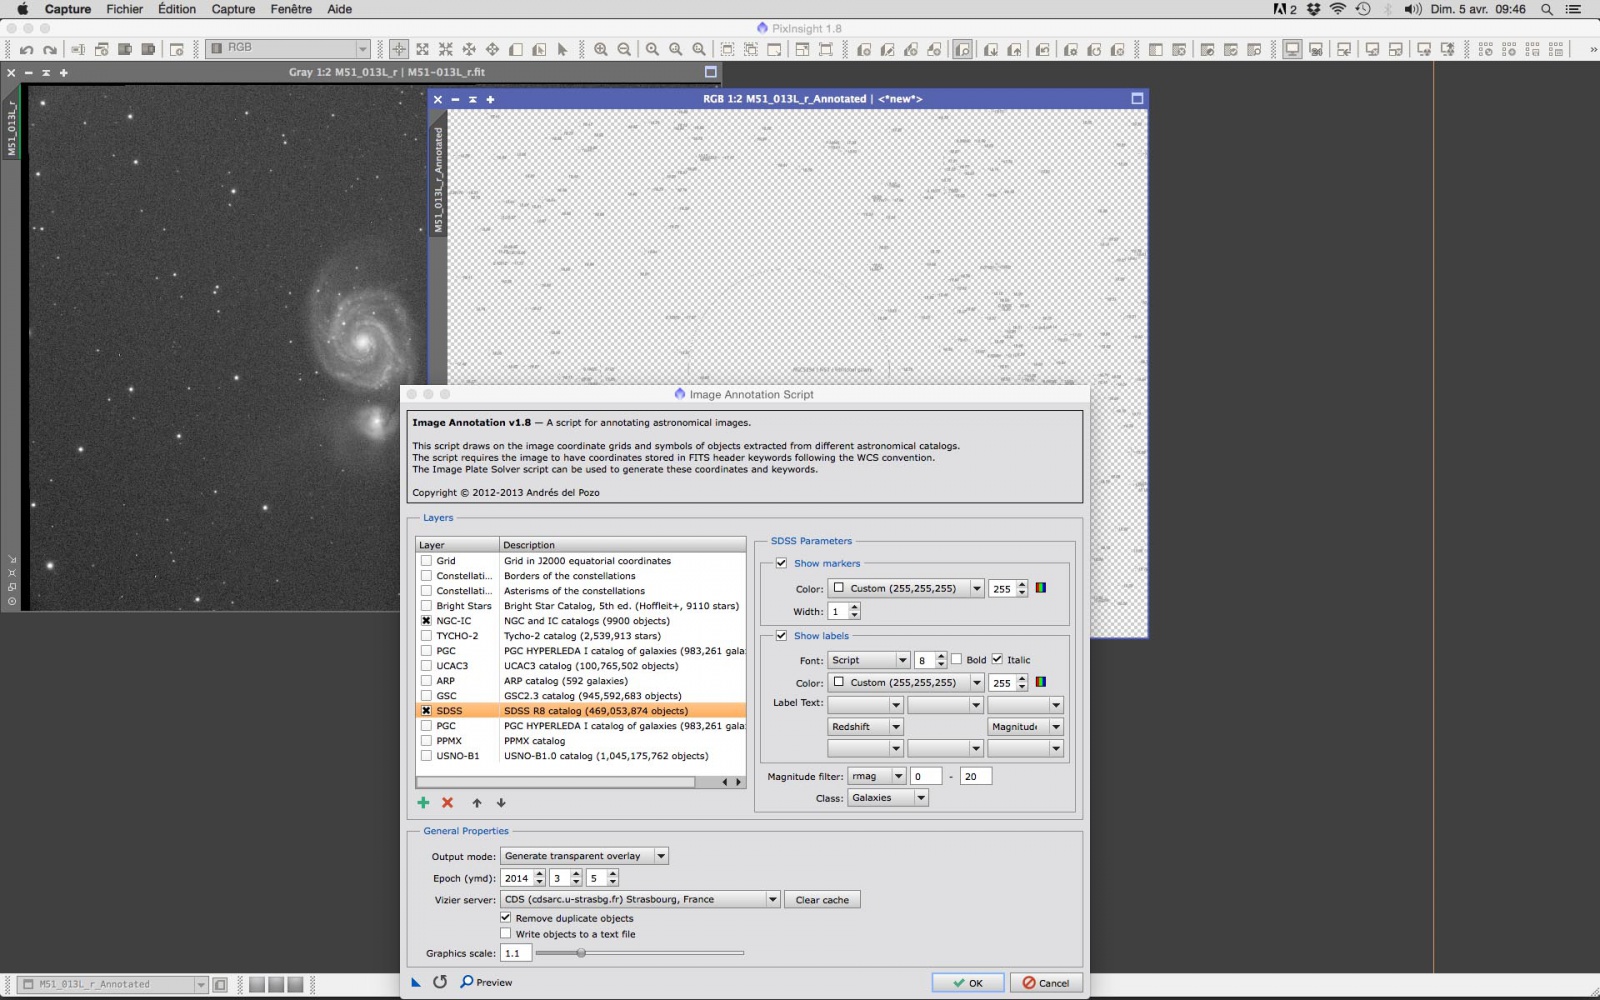Open the marker Color Custom dropdown

[905, 588]
